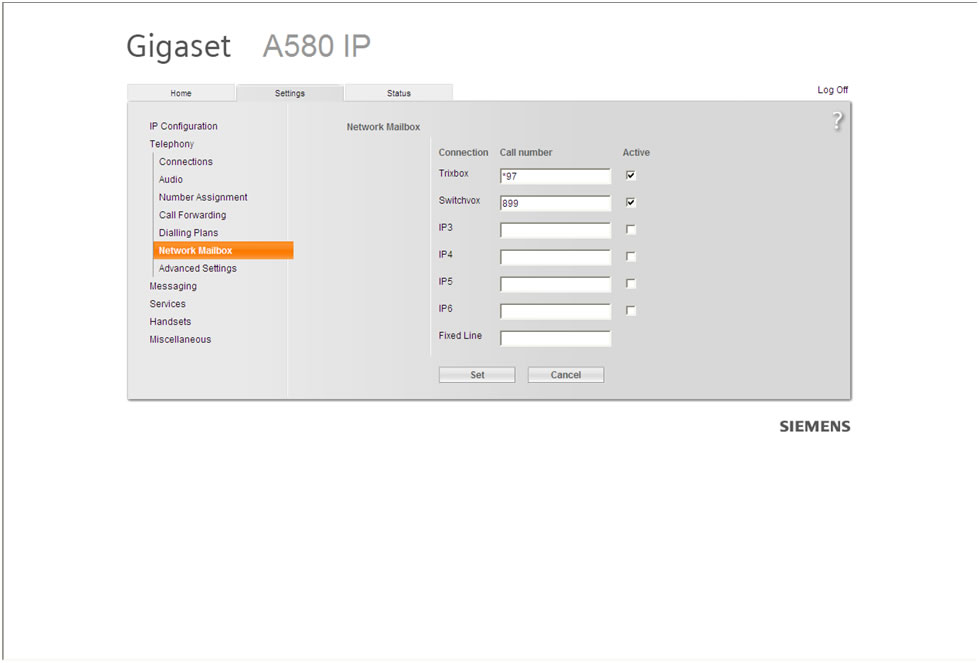The height and width of the screenshot is (663, 979).
Task: Open Miscellaneous settings
Action: click(x=180, y=340)
